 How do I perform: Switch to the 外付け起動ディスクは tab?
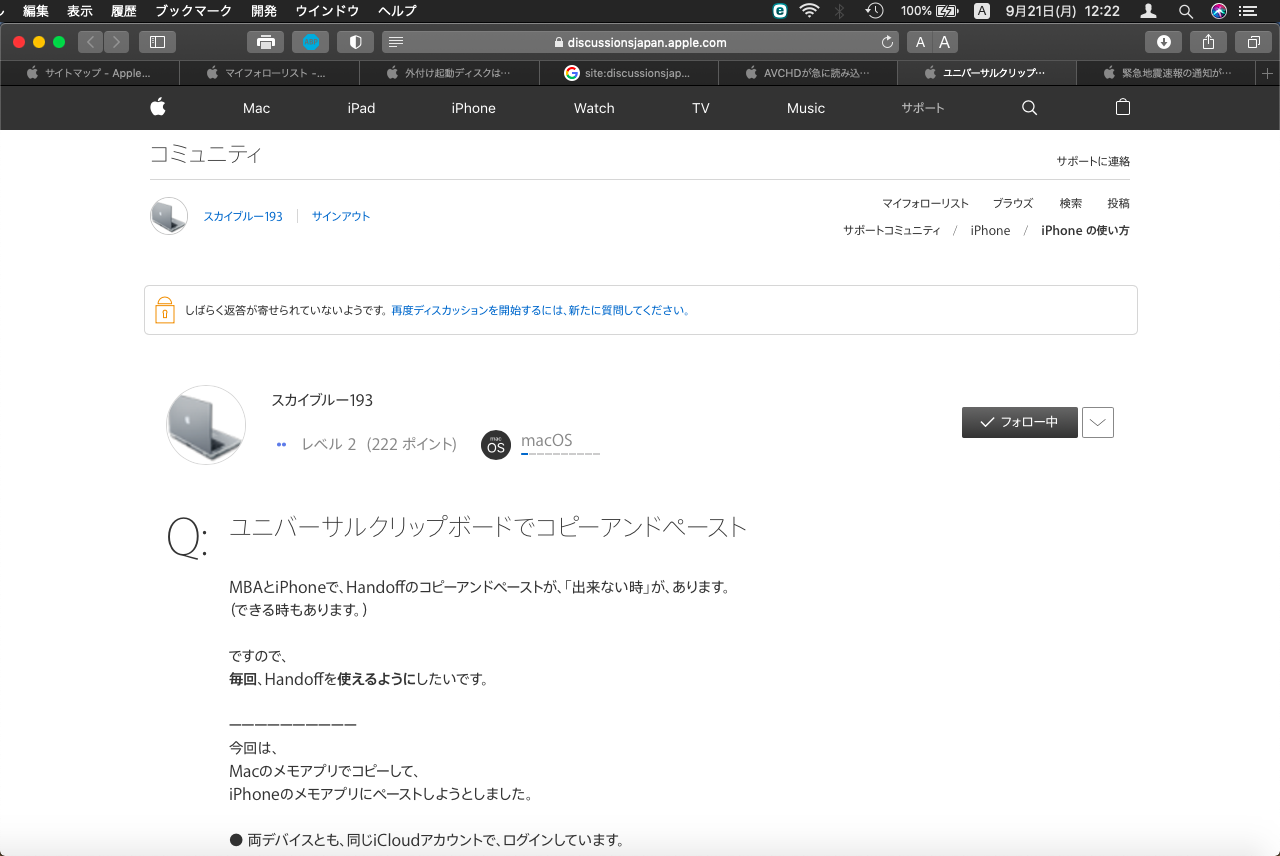click(x=449, y=73)
